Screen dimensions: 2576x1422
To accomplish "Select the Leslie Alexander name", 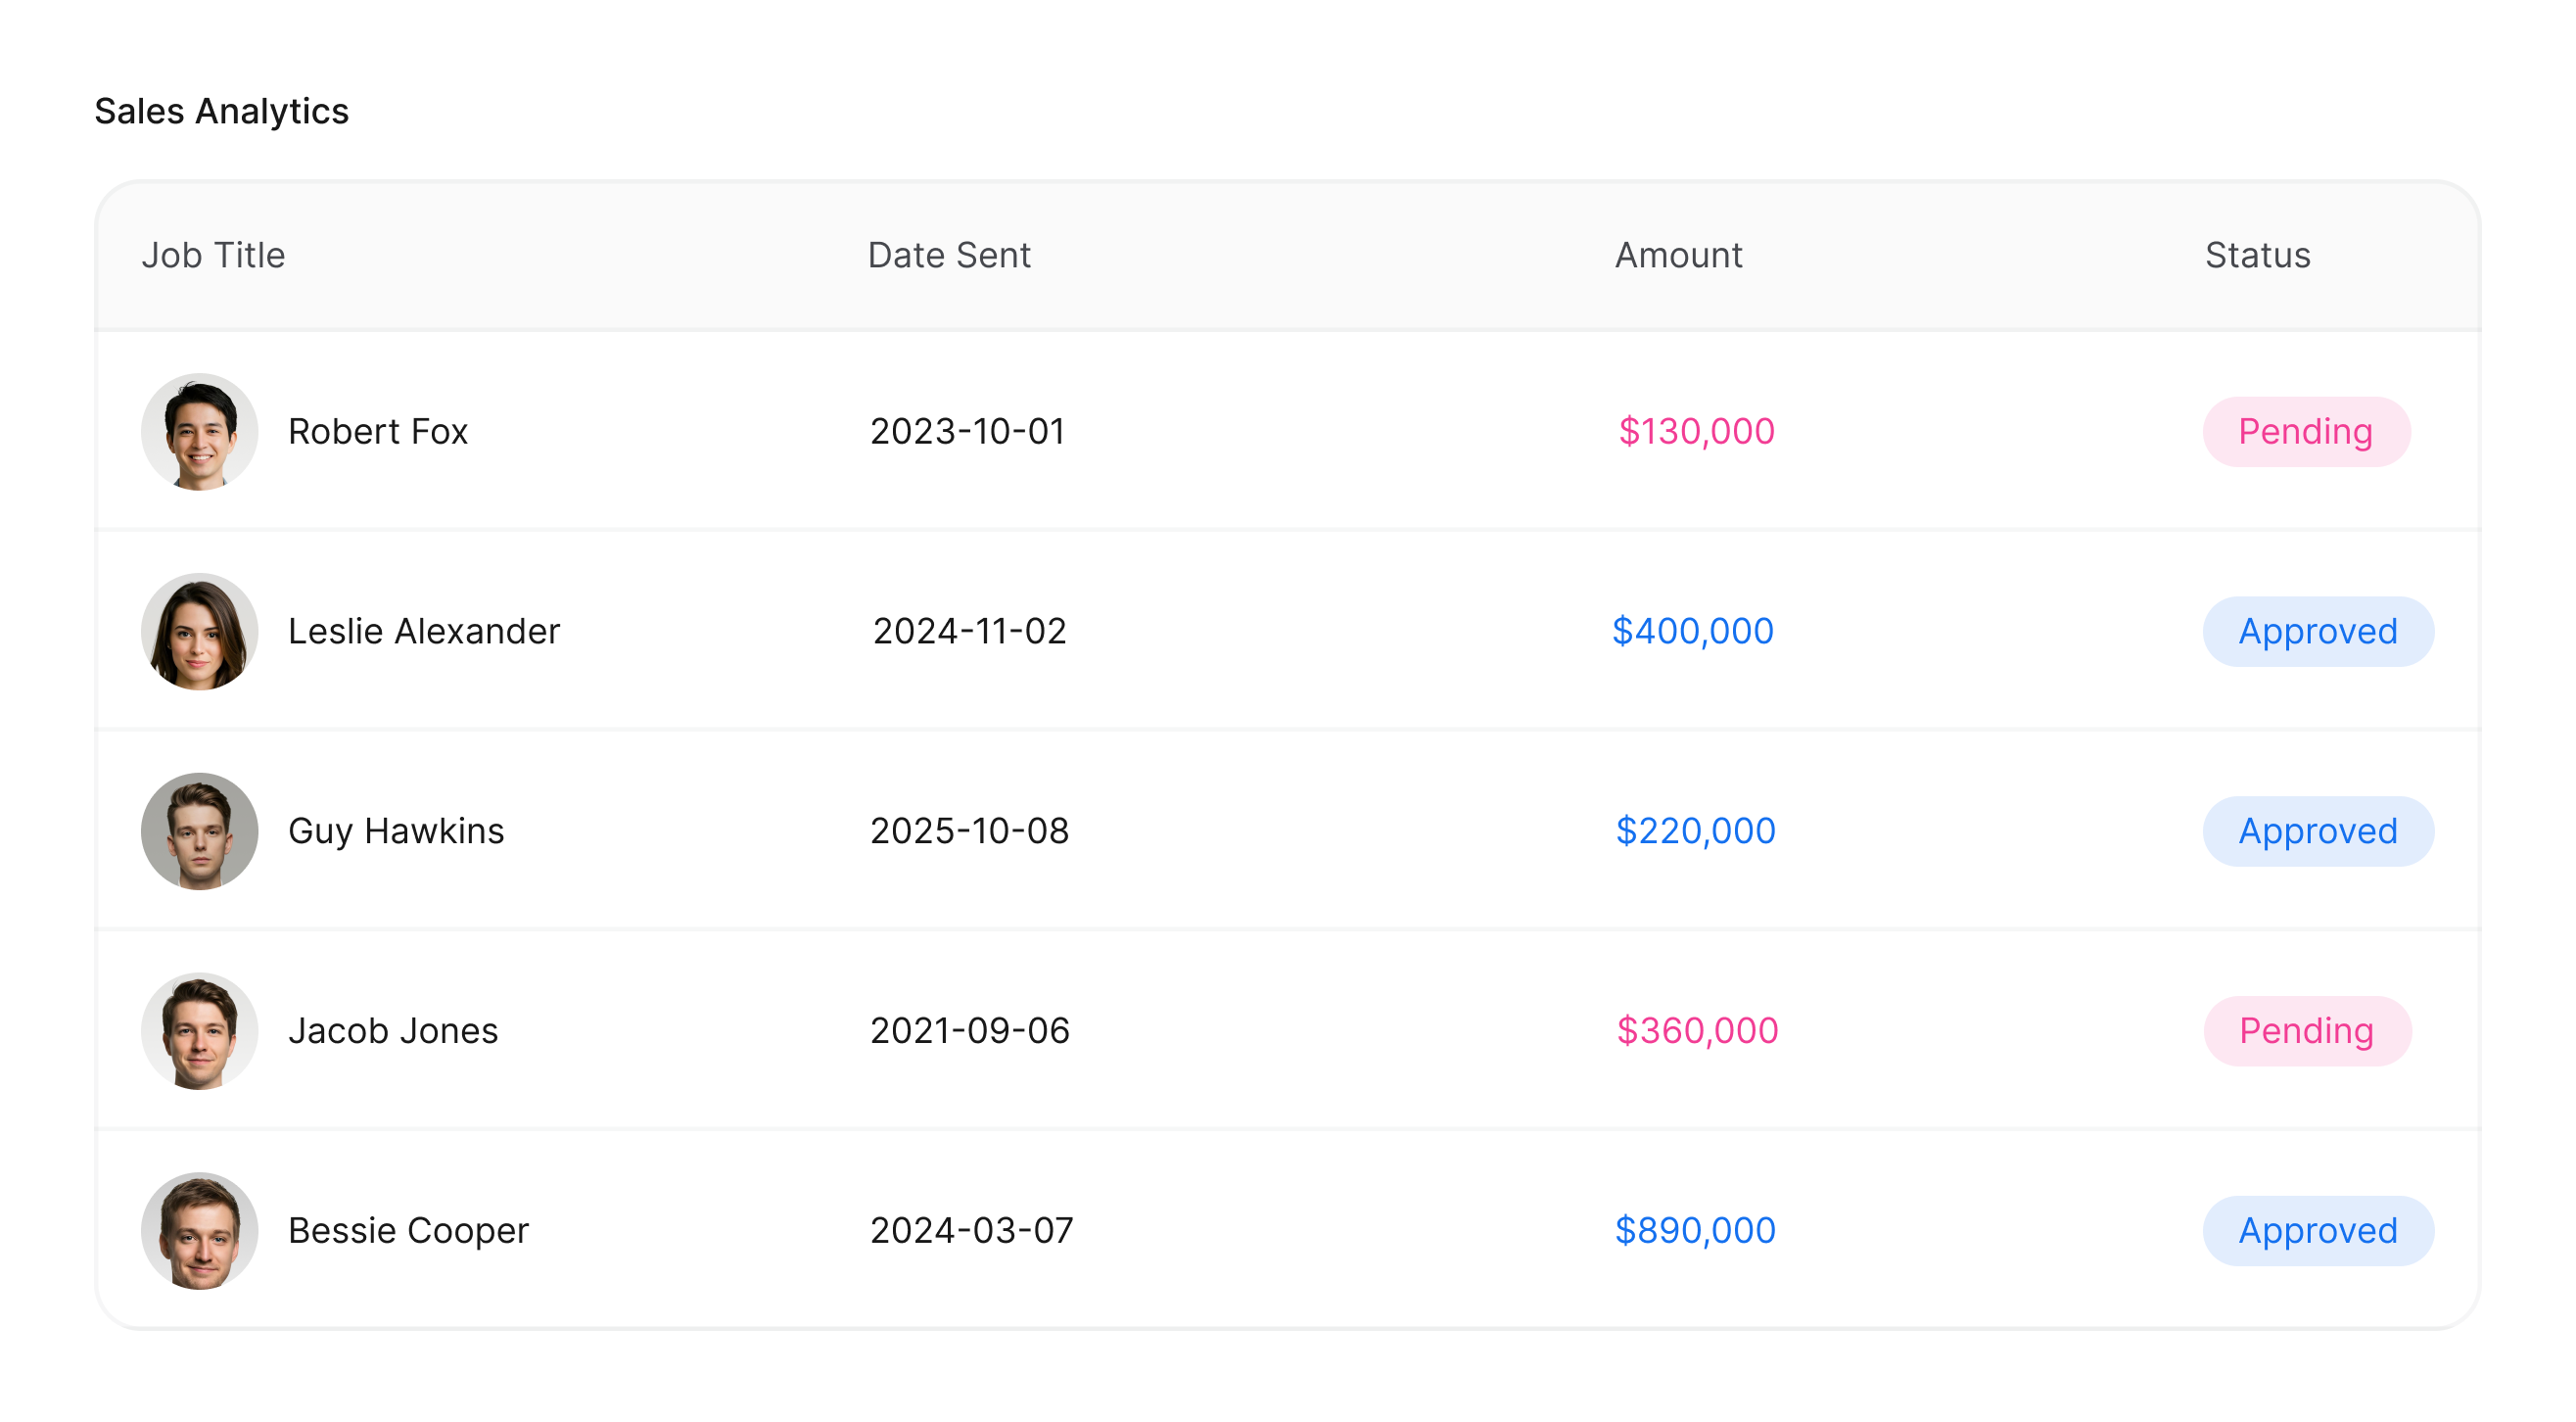I will (423, 632).
